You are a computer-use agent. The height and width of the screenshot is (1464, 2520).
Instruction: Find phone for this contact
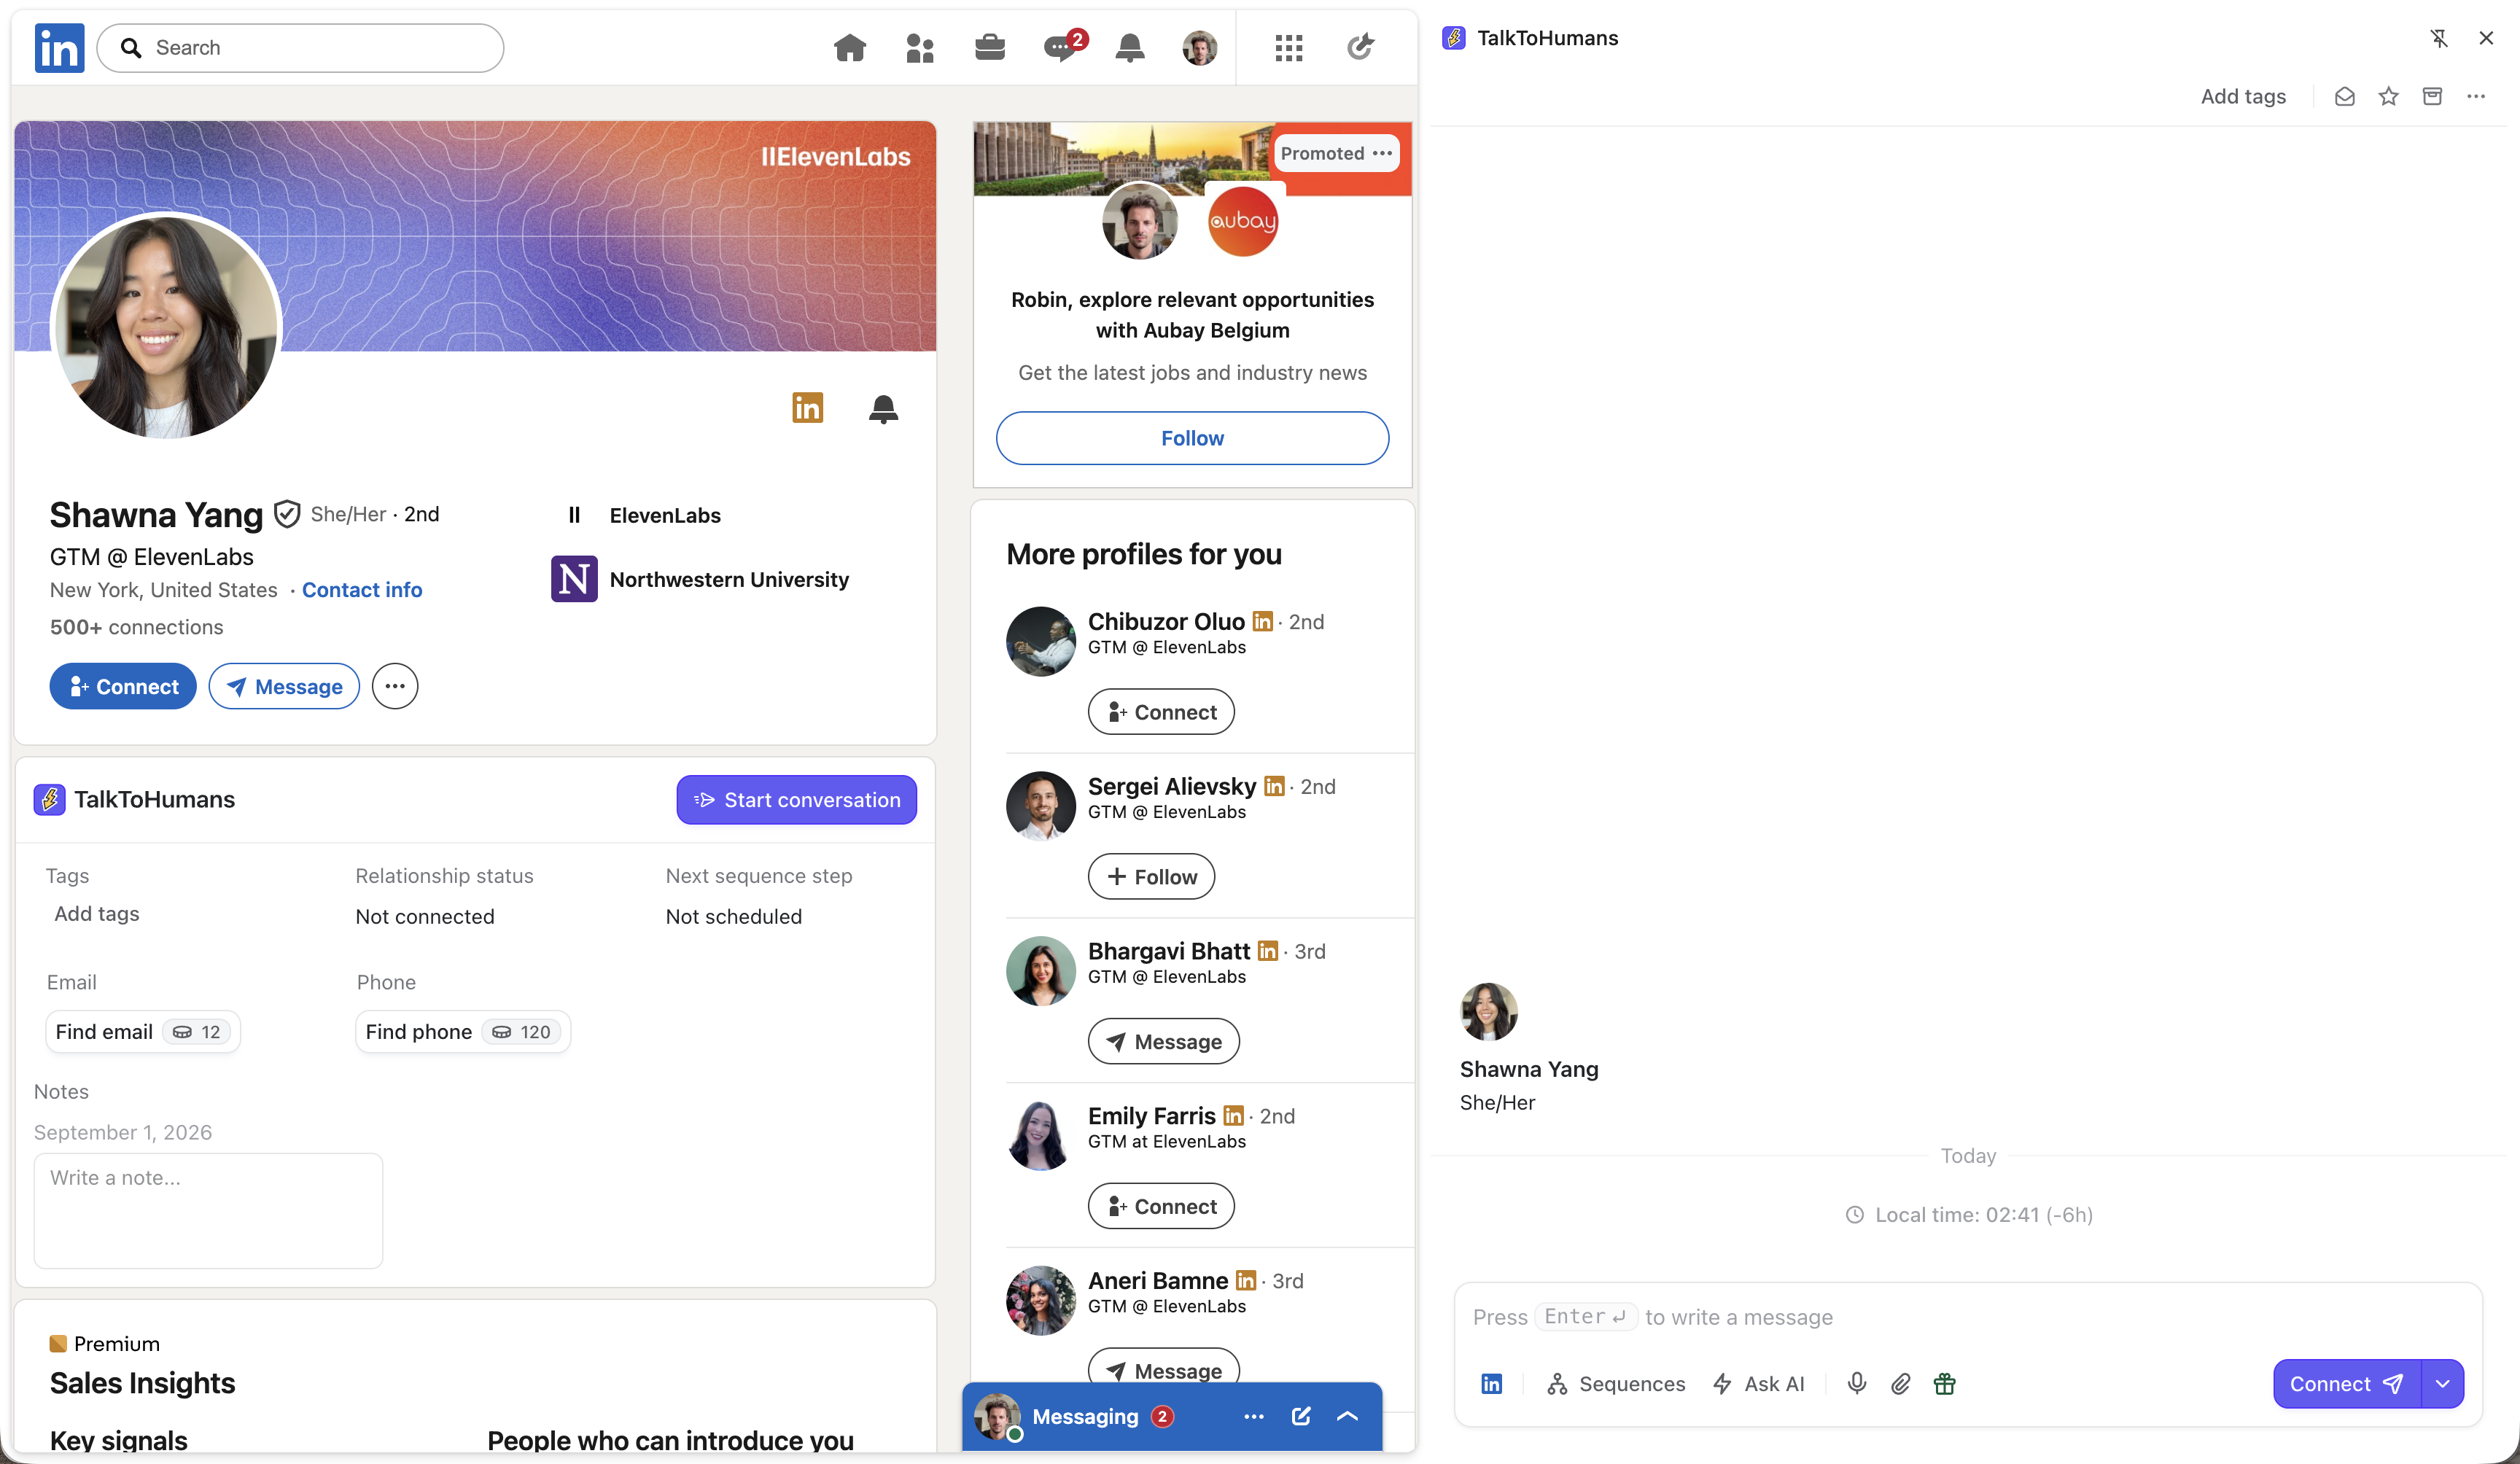tap(463, 1031)
